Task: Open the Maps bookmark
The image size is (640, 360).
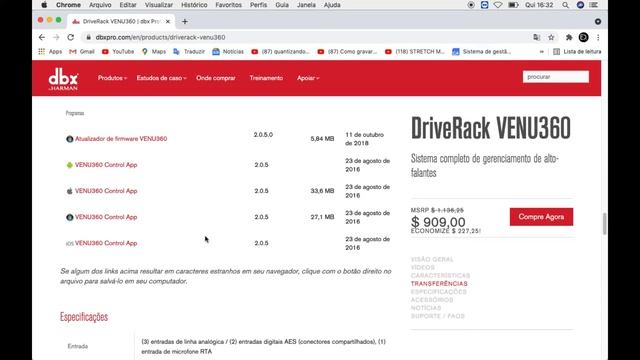Action: pyautogui.click(x=154, y=52)
